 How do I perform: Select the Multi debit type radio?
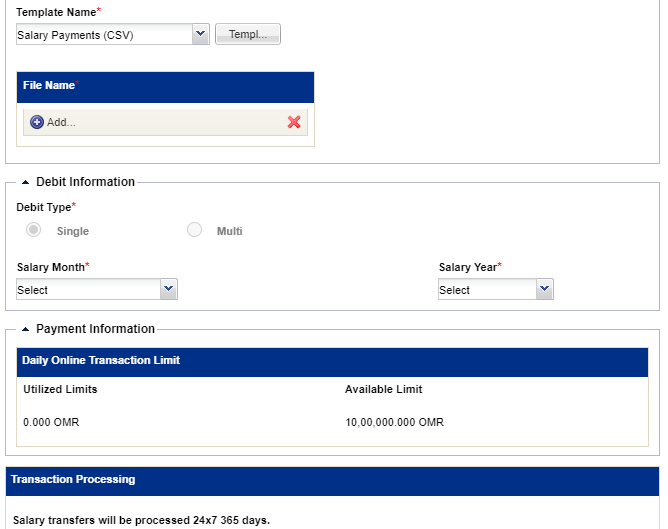[194, 230]
